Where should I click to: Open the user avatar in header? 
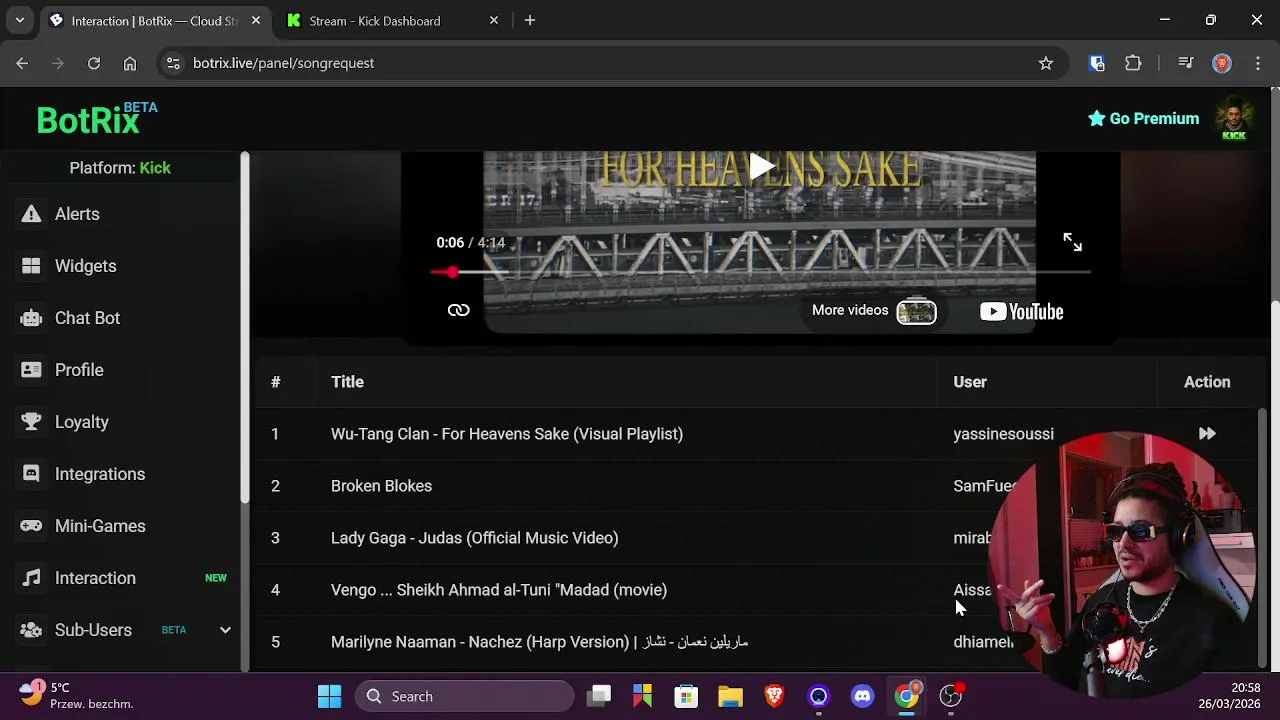point(1234,118)
